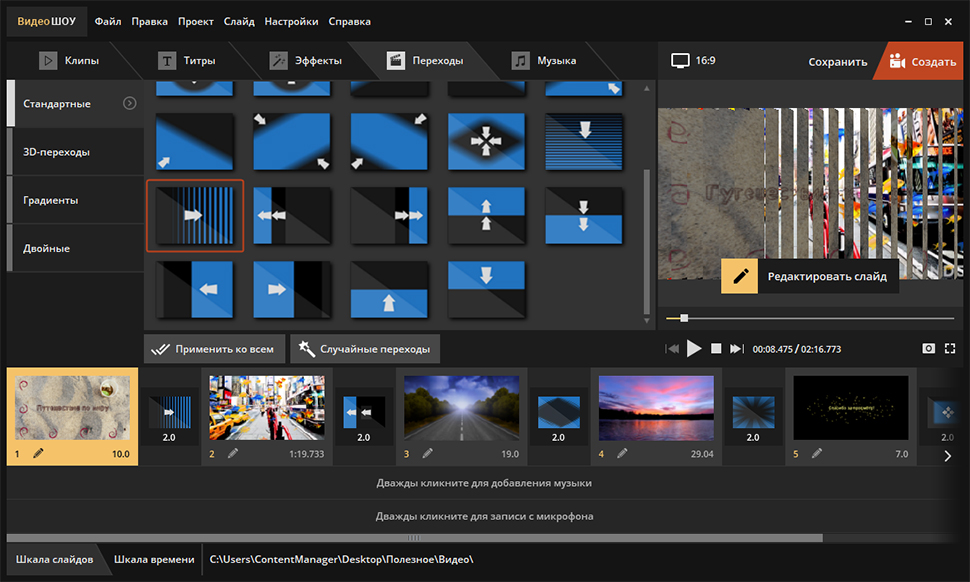Select the 3D-переходы category
970x582 pixels.
coord(75,152)
